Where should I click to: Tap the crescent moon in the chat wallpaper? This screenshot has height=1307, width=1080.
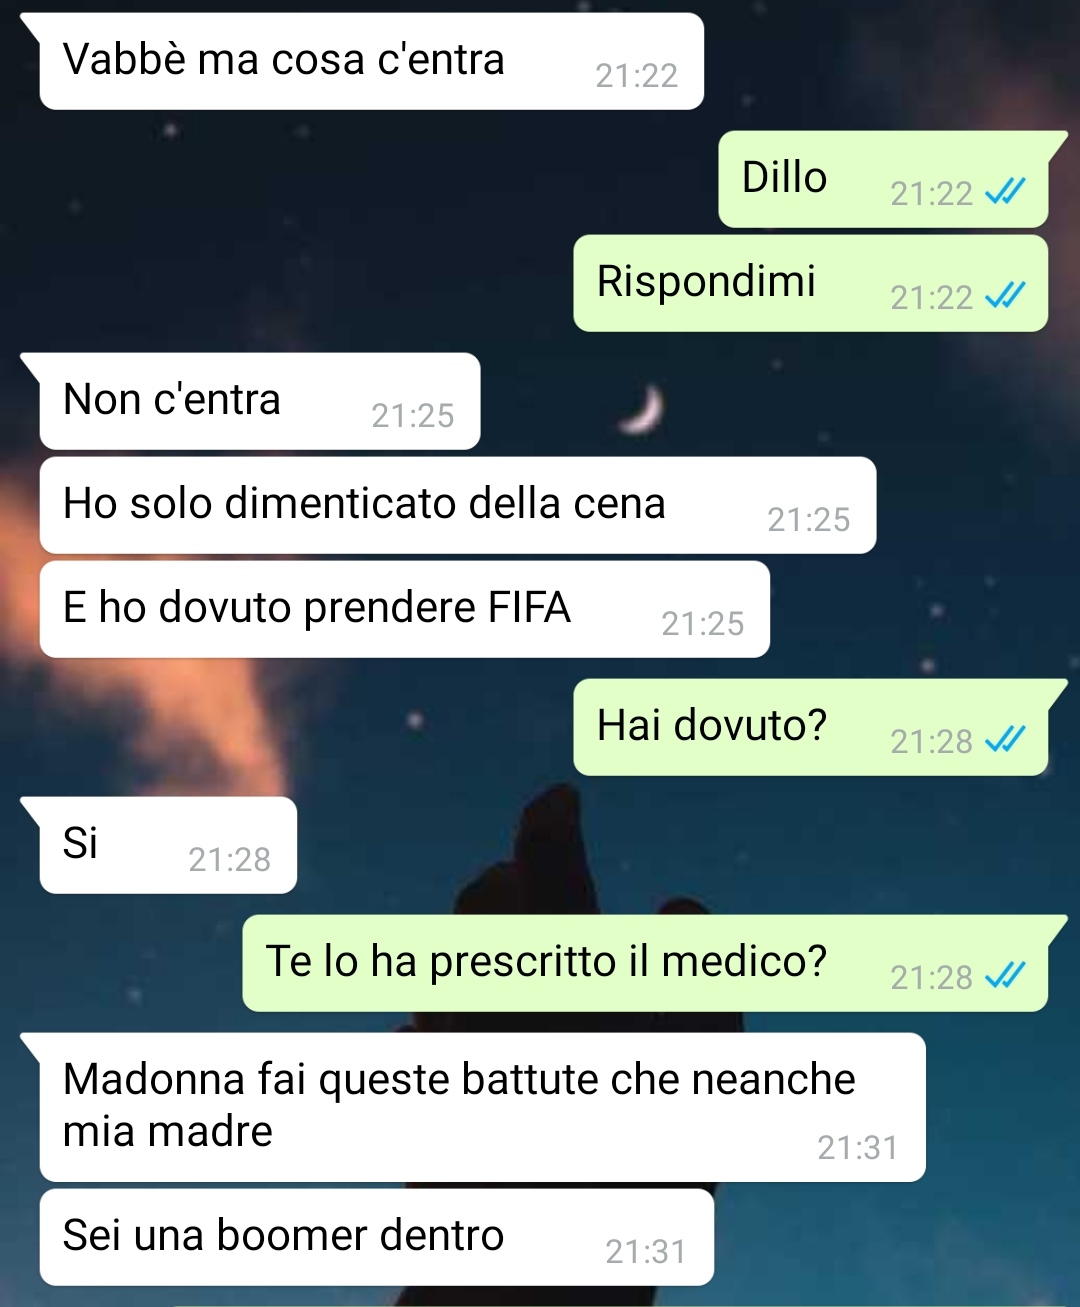(641, 409)
